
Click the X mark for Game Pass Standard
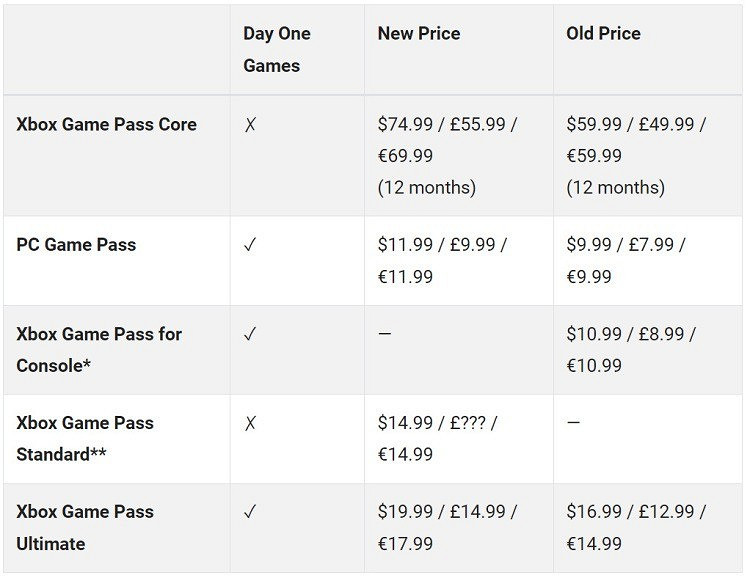tap(250, 423)
